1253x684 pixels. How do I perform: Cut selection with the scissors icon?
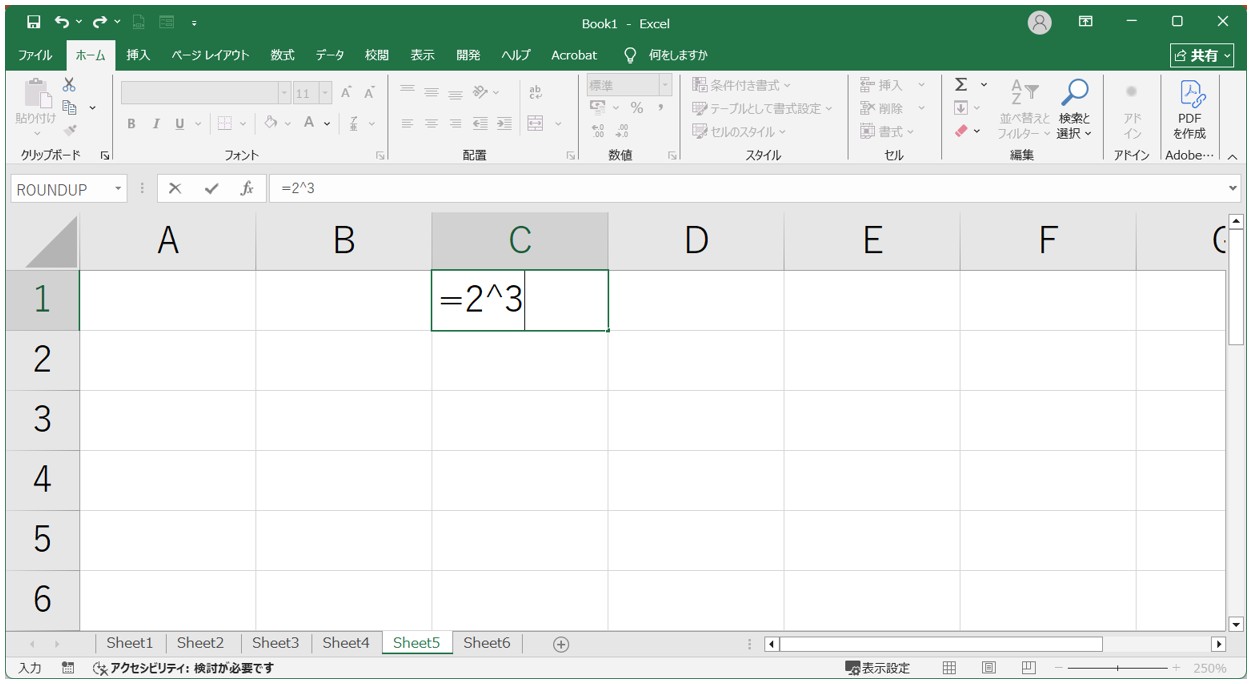point(69,85)
